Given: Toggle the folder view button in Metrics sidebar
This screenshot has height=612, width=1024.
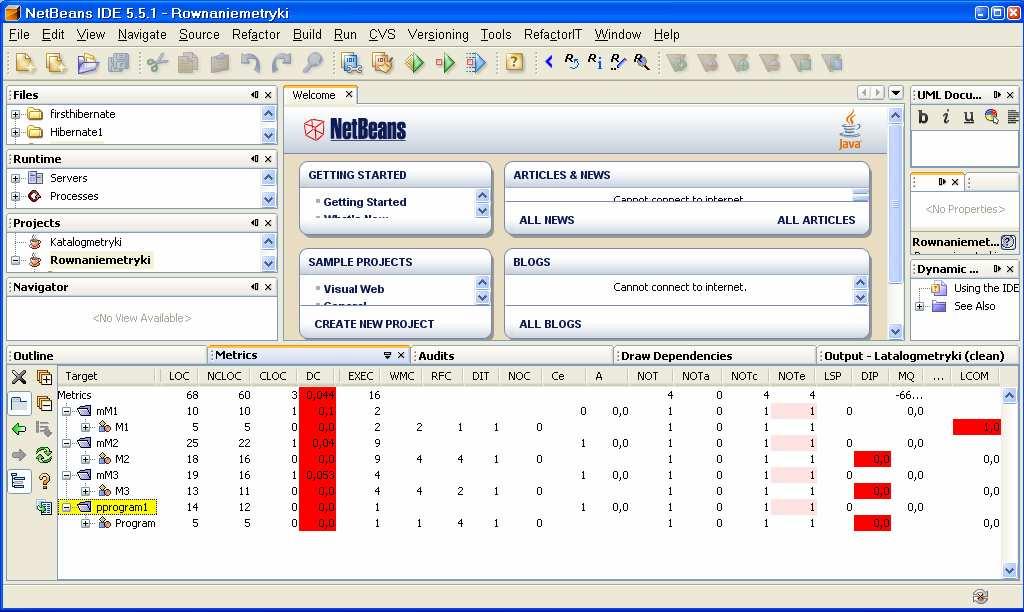Looking at the screenshot, I should tap(20, 404).
